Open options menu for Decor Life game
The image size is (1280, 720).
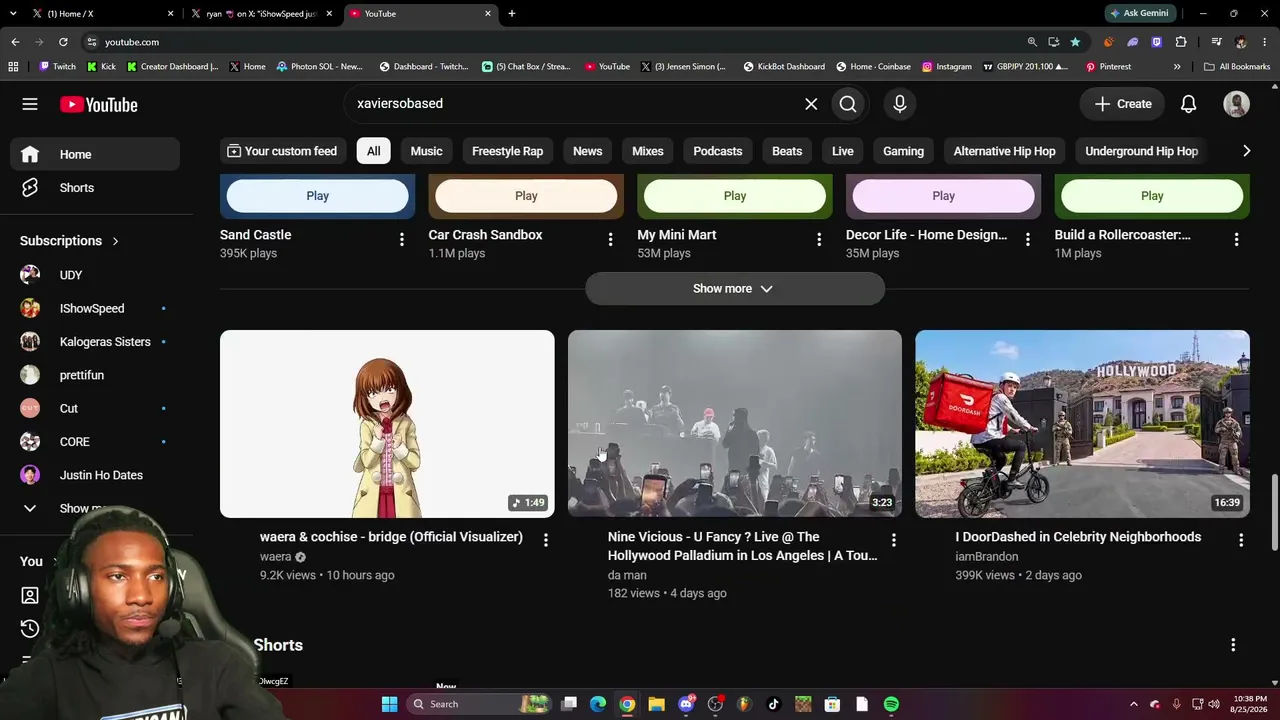[1027, 240]
